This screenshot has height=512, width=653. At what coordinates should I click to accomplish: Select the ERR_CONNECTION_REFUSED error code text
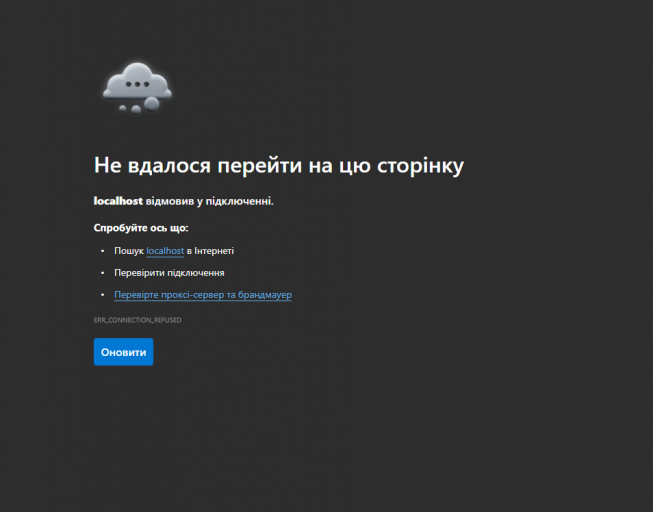[137, 320]
